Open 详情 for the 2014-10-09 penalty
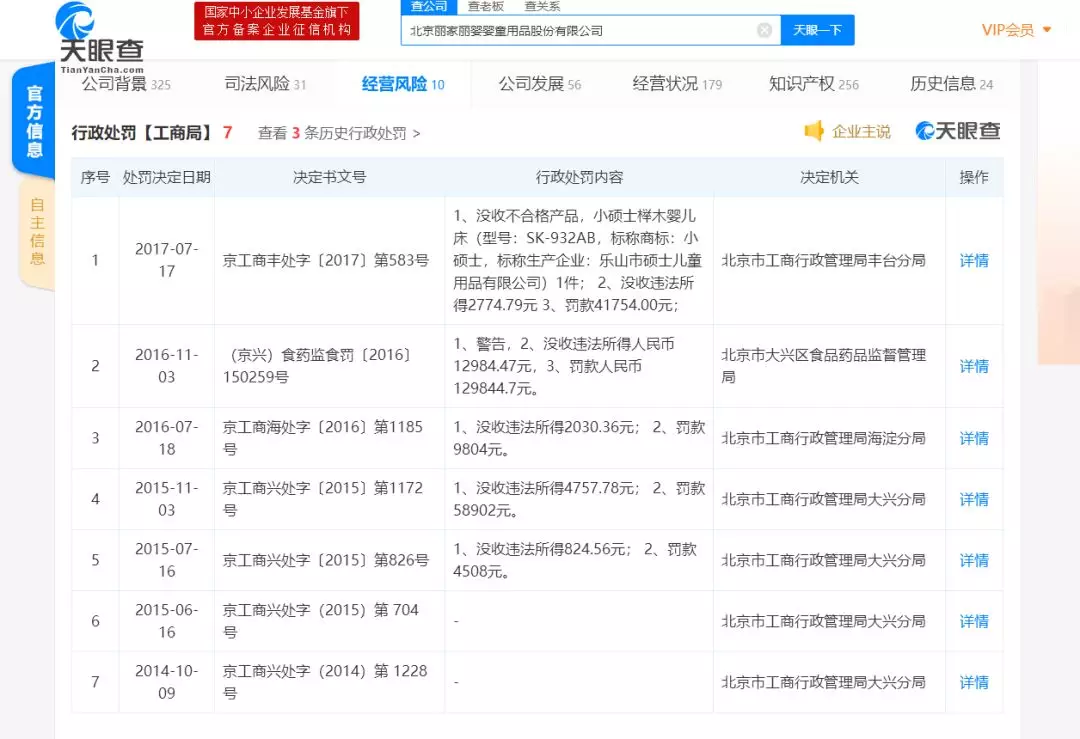 coord(974,682)
